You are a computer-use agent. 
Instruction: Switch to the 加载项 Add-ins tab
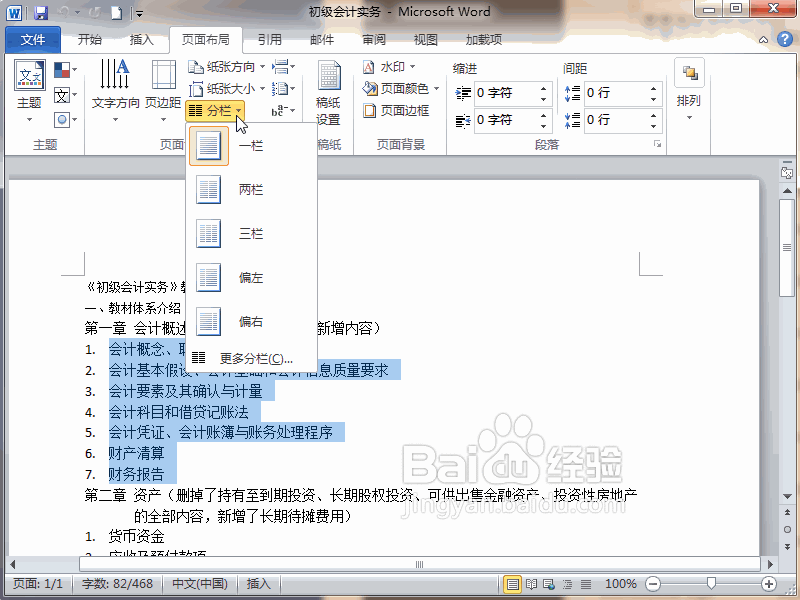(x=484, y=39)
